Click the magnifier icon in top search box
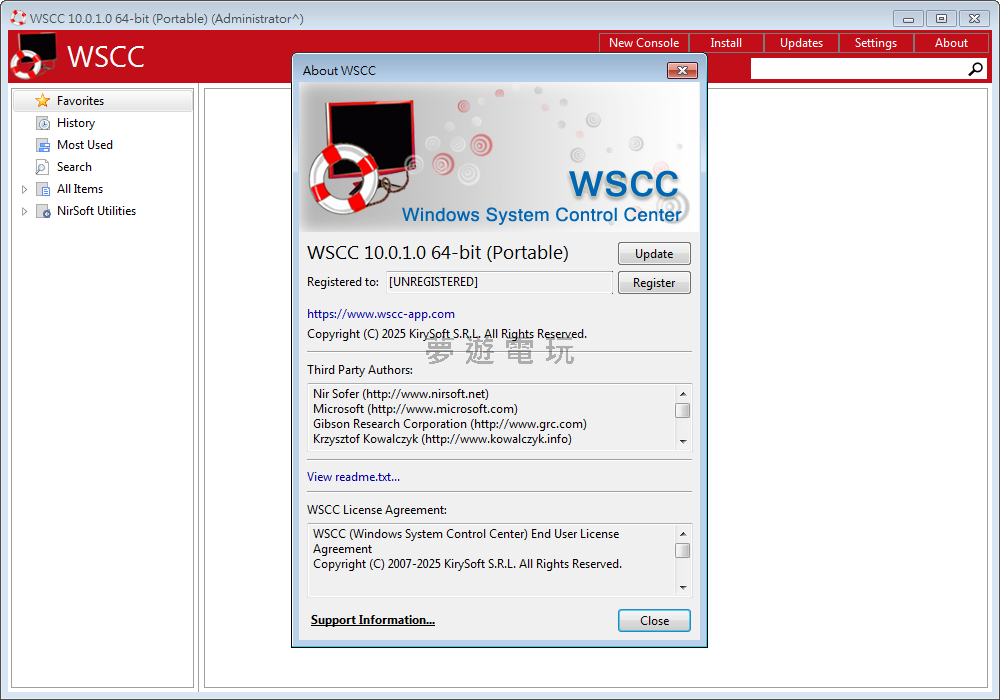1000x700 pixels. pyautogui.click(x=976, y=69)
